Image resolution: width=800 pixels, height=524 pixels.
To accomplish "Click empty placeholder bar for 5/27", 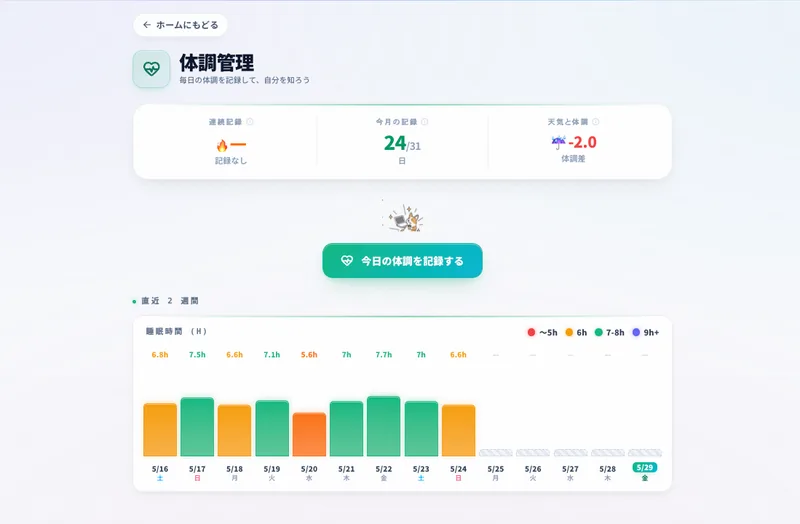I will [570, 453].
